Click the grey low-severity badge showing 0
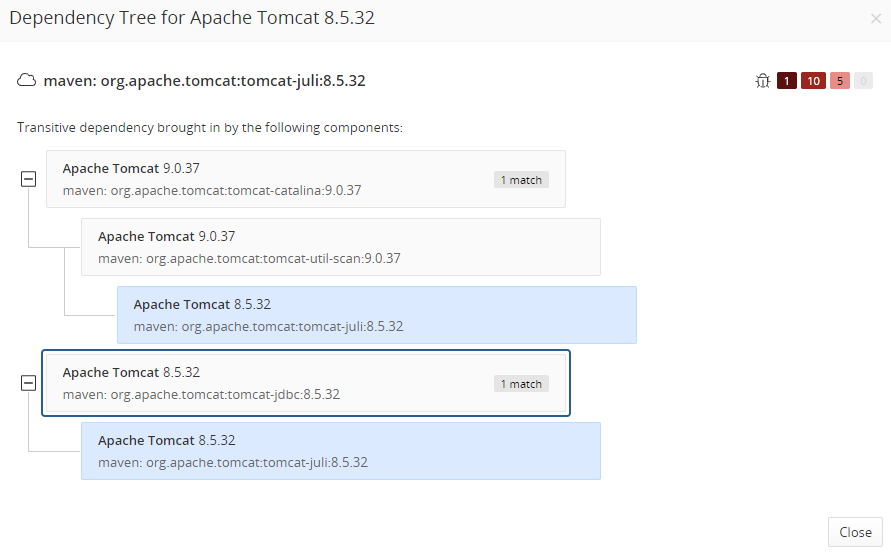Screen dimensions: 891x554 click(863, 81)
